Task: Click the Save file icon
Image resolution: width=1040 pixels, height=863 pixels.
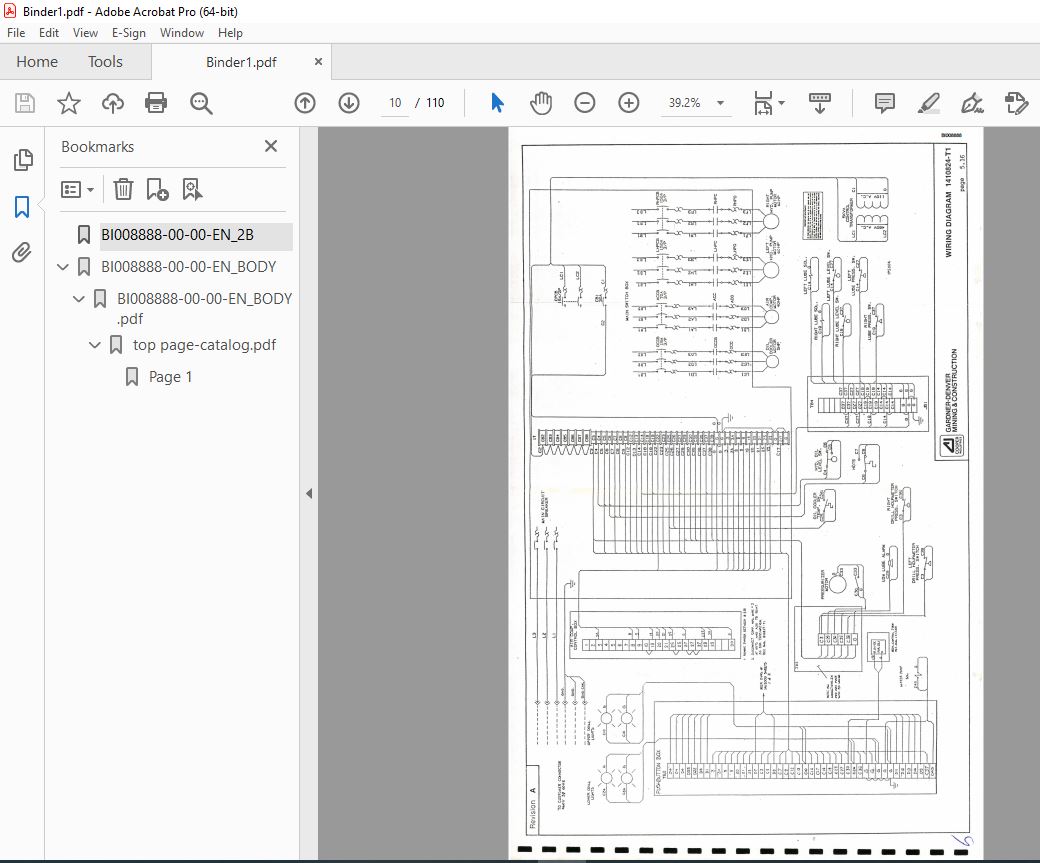Action: 25,103
